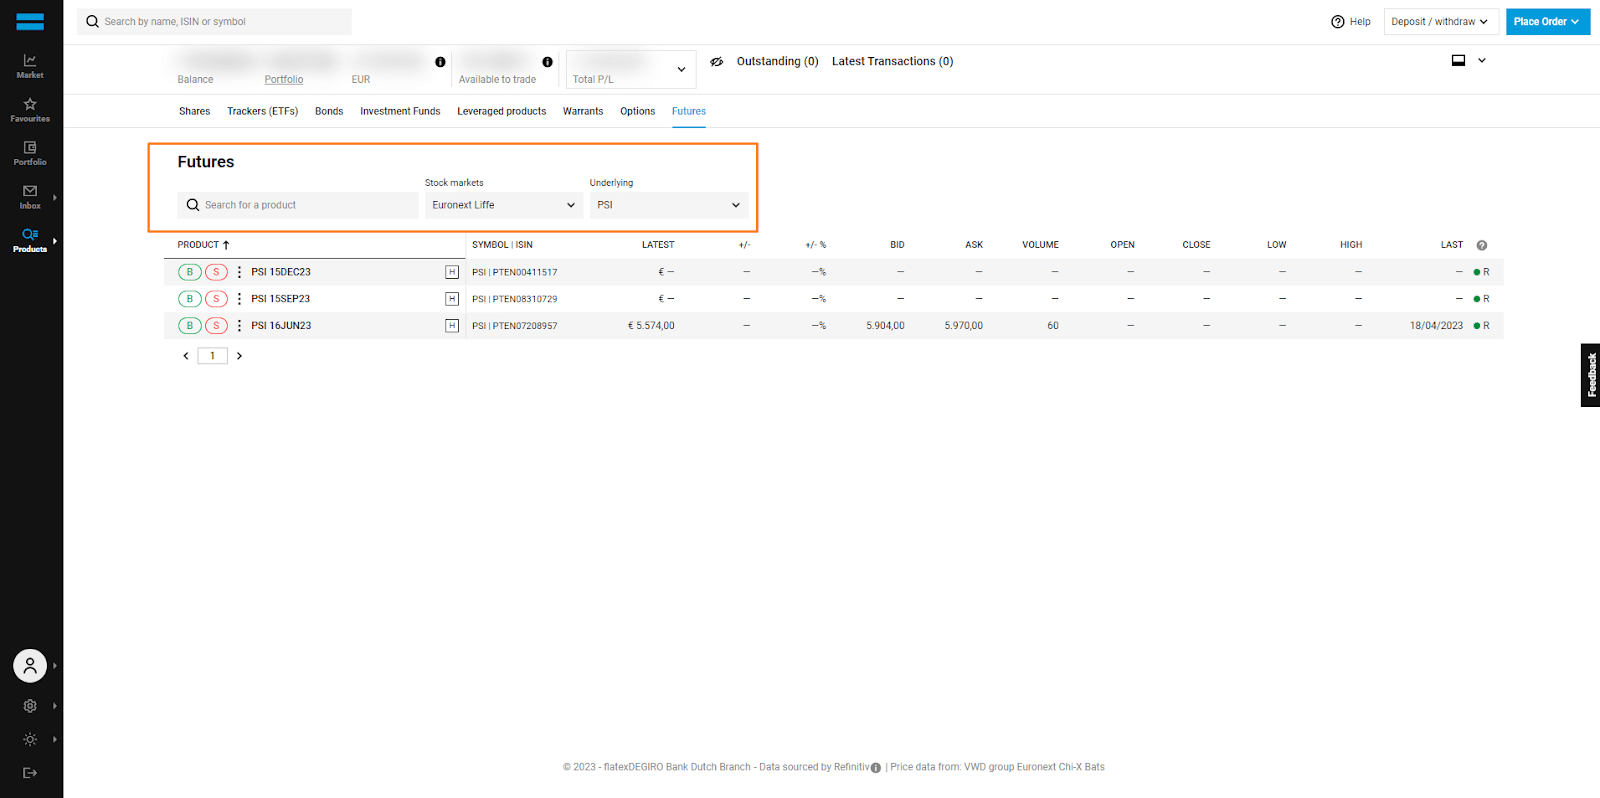
Task: Select the Futures tab
Action: (x=689, y=111)
